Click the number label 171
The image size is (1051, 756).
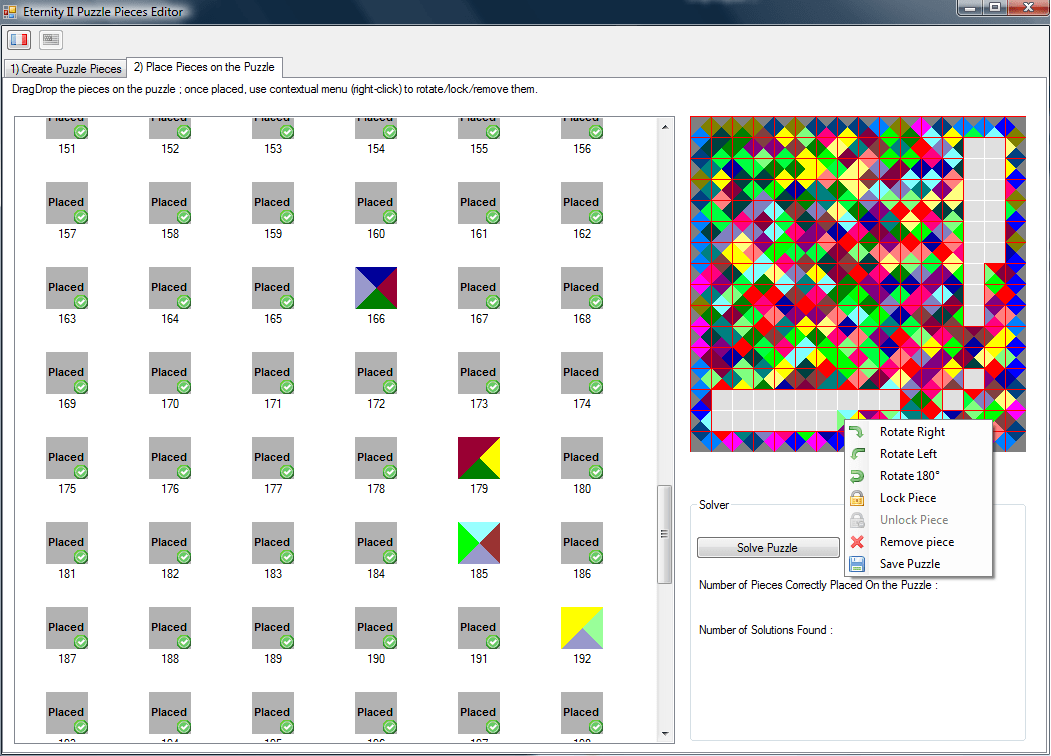(x=273, y=404)
